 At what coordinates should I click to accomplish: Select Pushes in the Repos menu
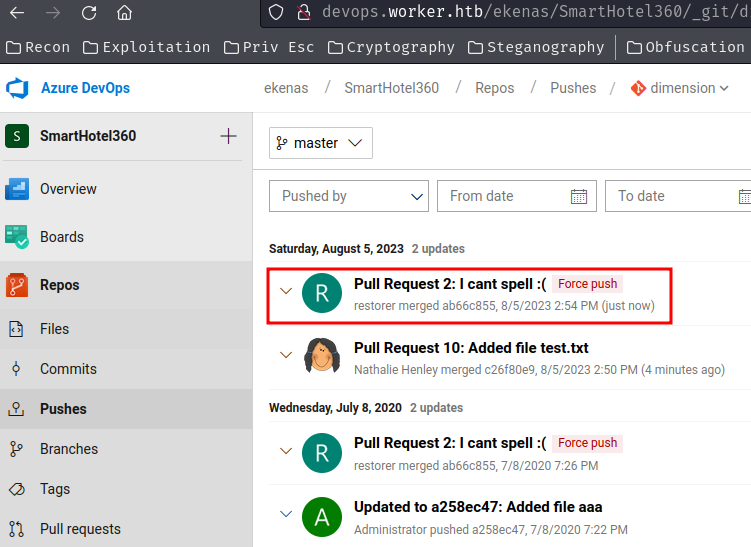(63, 409)
